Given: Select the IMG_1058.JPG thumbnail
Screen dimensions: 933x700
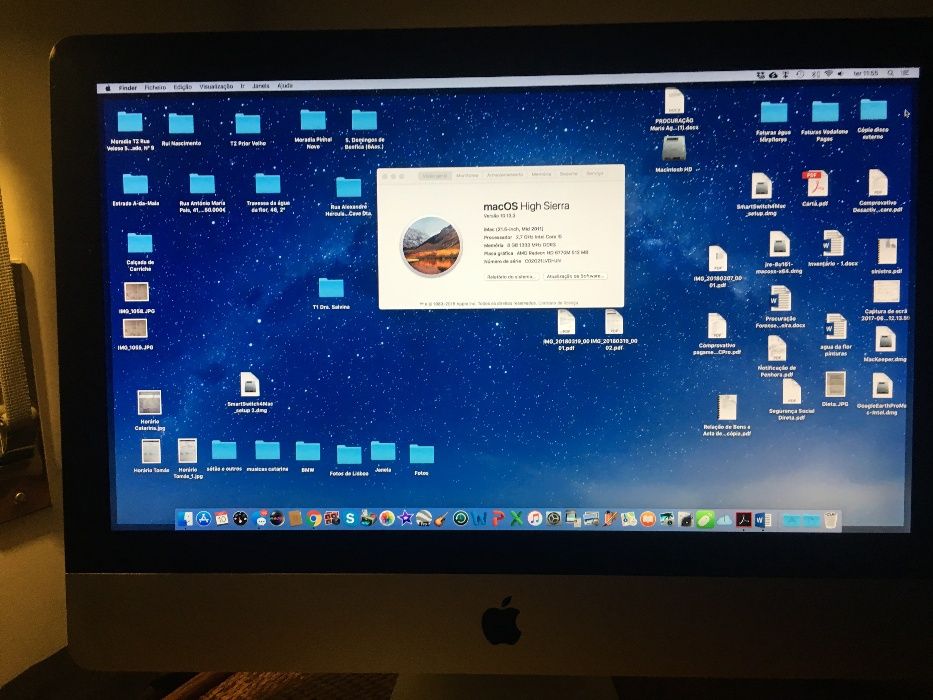Looking at the screenshot, I should tap(136, 298).
